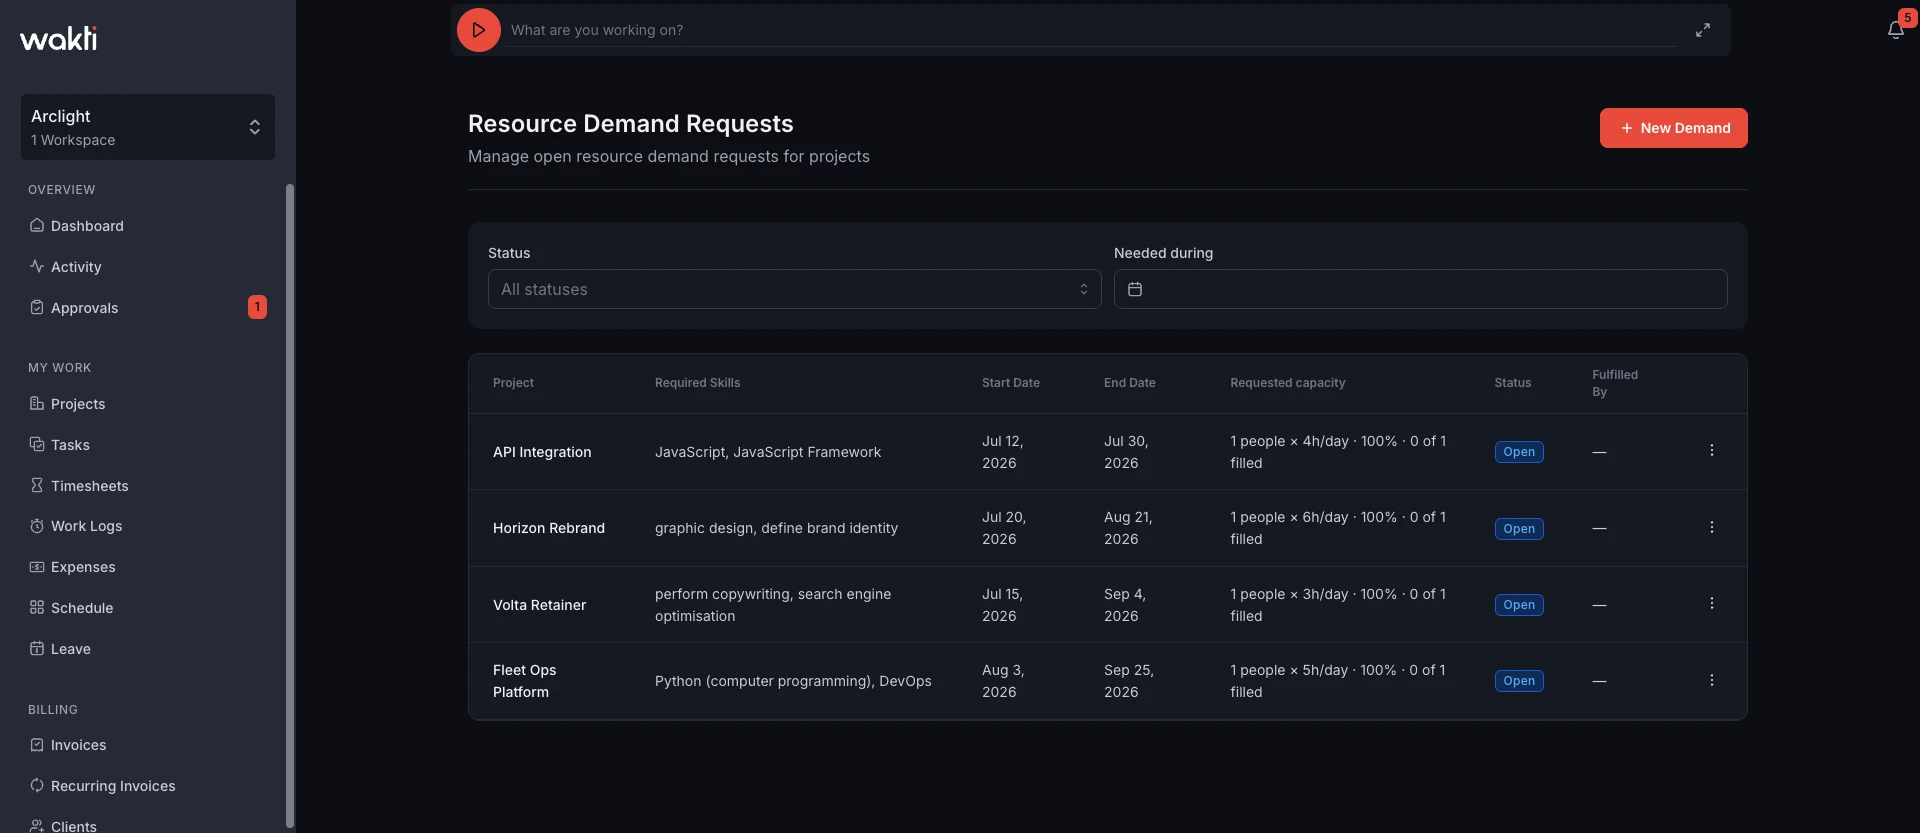Screen dimensions: 1920x833
Task: Focus the 'What are you working on?' field
Action: tap(1093, 30)
